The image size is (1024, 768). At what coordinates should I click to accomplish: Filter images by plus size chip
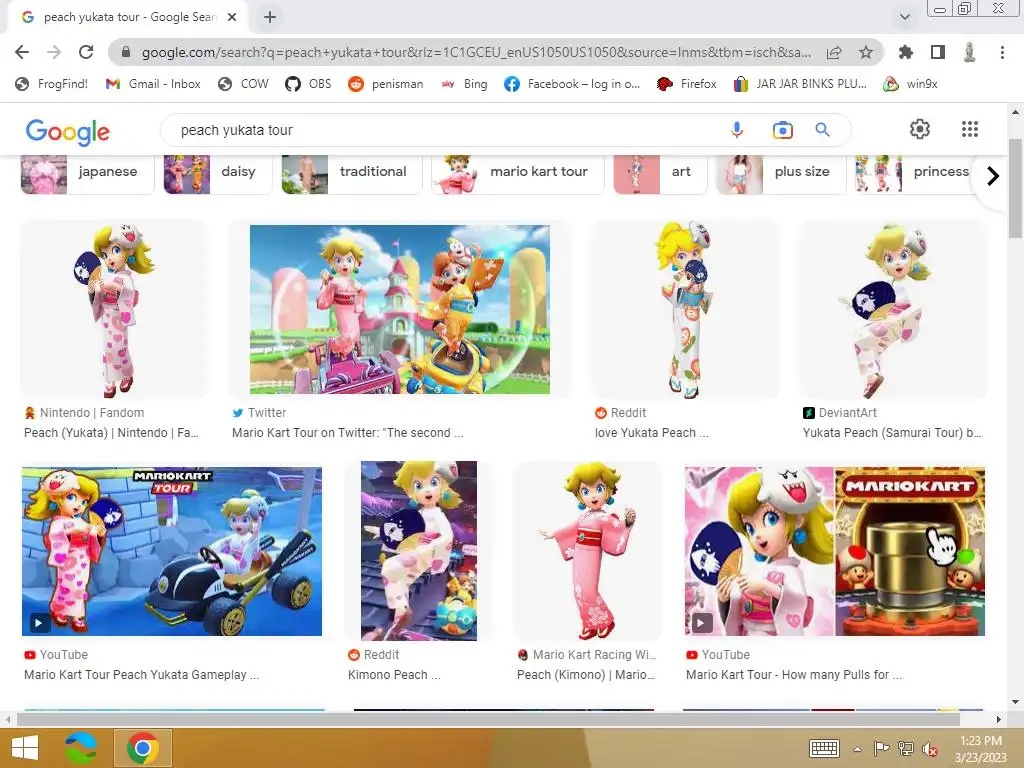pos(781,174)
